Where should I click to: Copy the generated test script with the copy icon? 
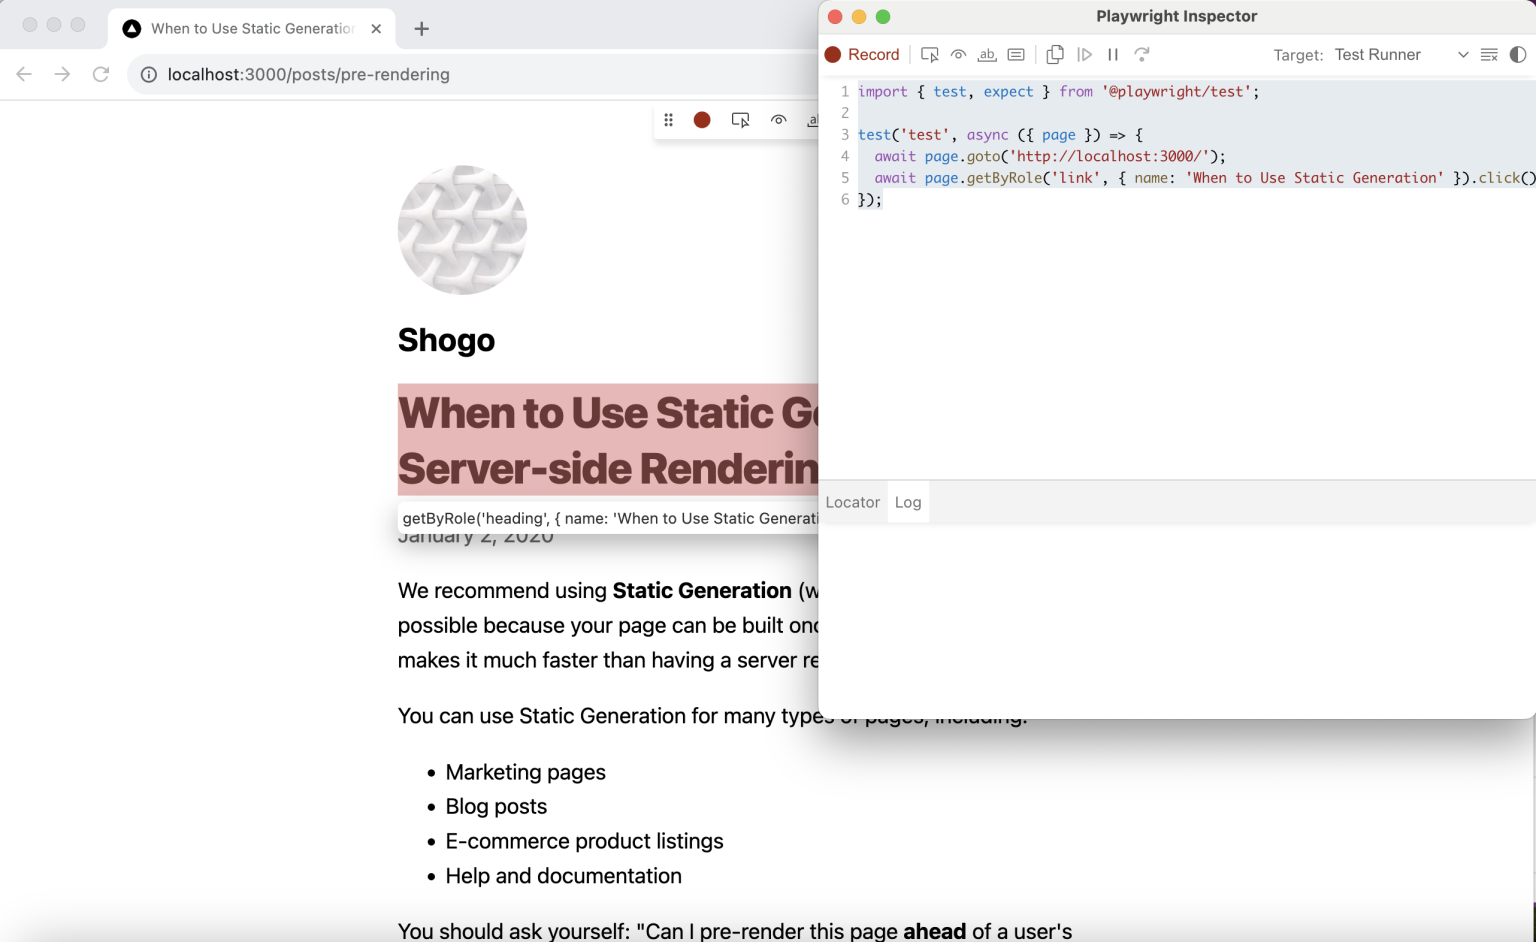1055,55
